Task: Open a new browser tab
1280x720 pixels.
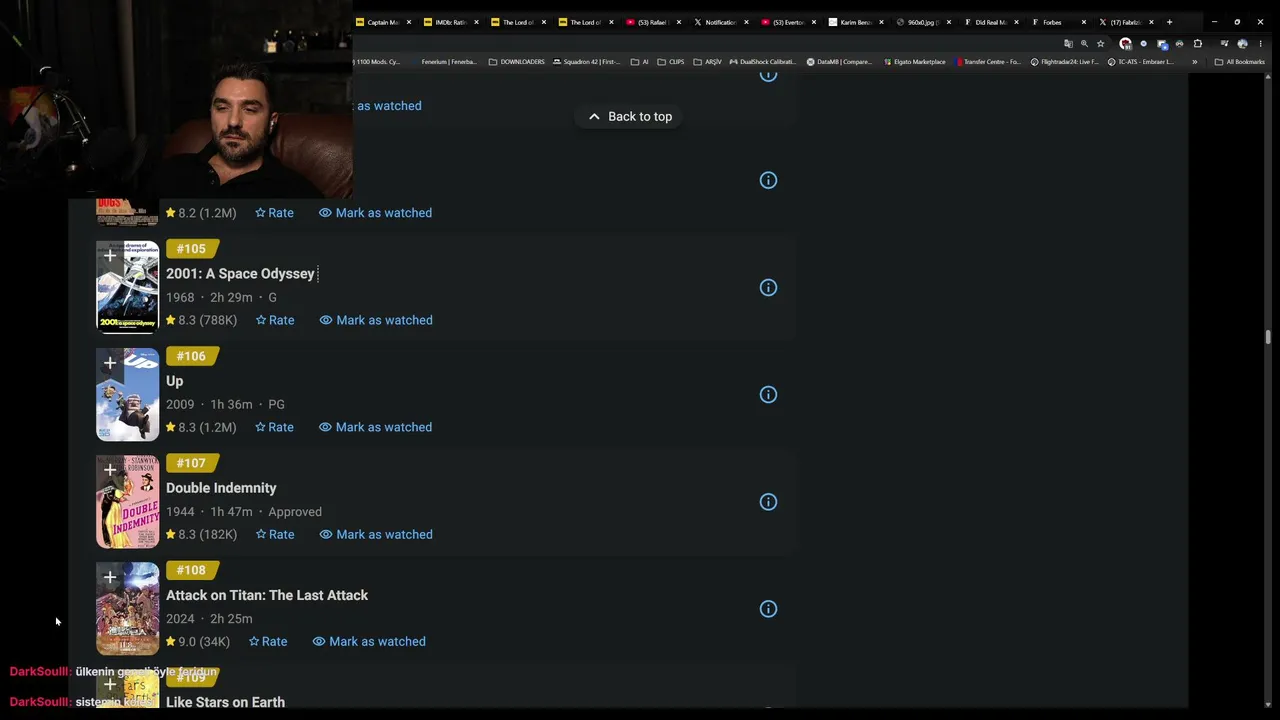Action: 1169,22
